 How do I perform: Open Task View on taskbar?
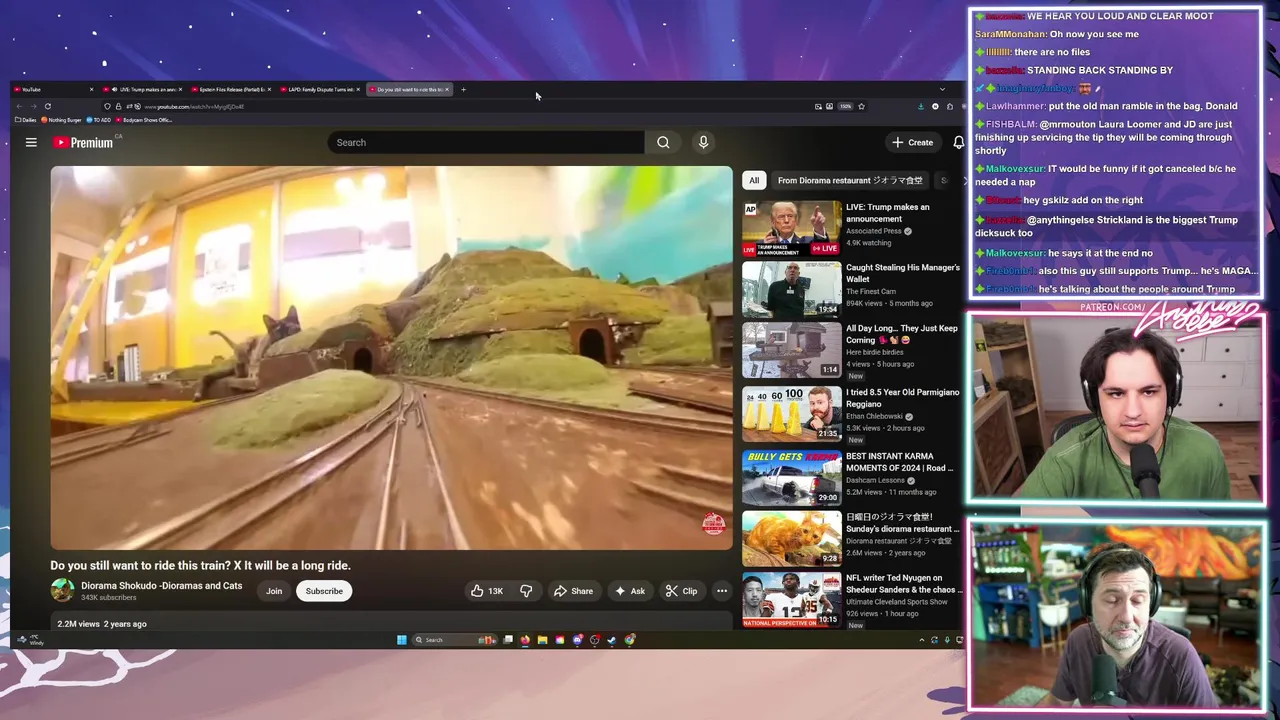508,640
